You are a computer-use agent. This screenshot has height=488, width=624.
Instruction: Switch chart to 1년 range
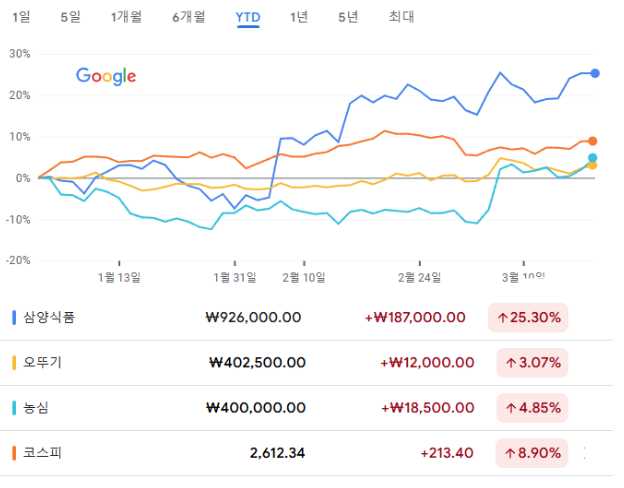(x=299, y=17)
